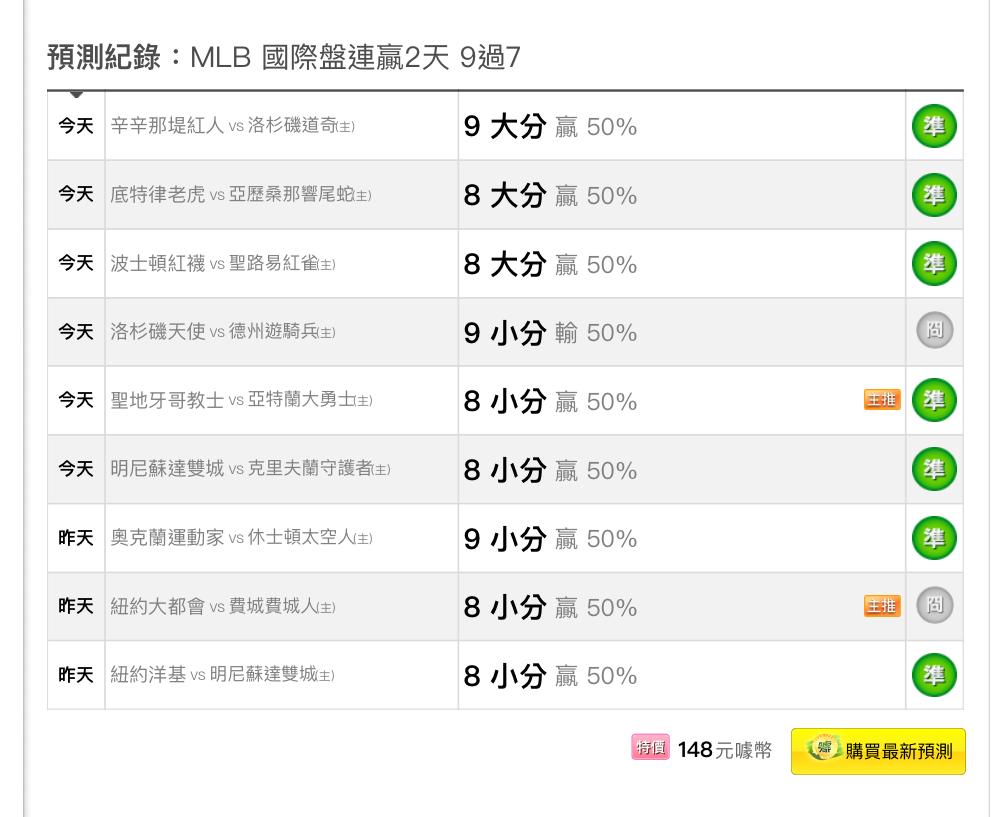
Task: Click 波士頓紅襪 vs 聖路易紅雀 matchup
Action: 222,264
